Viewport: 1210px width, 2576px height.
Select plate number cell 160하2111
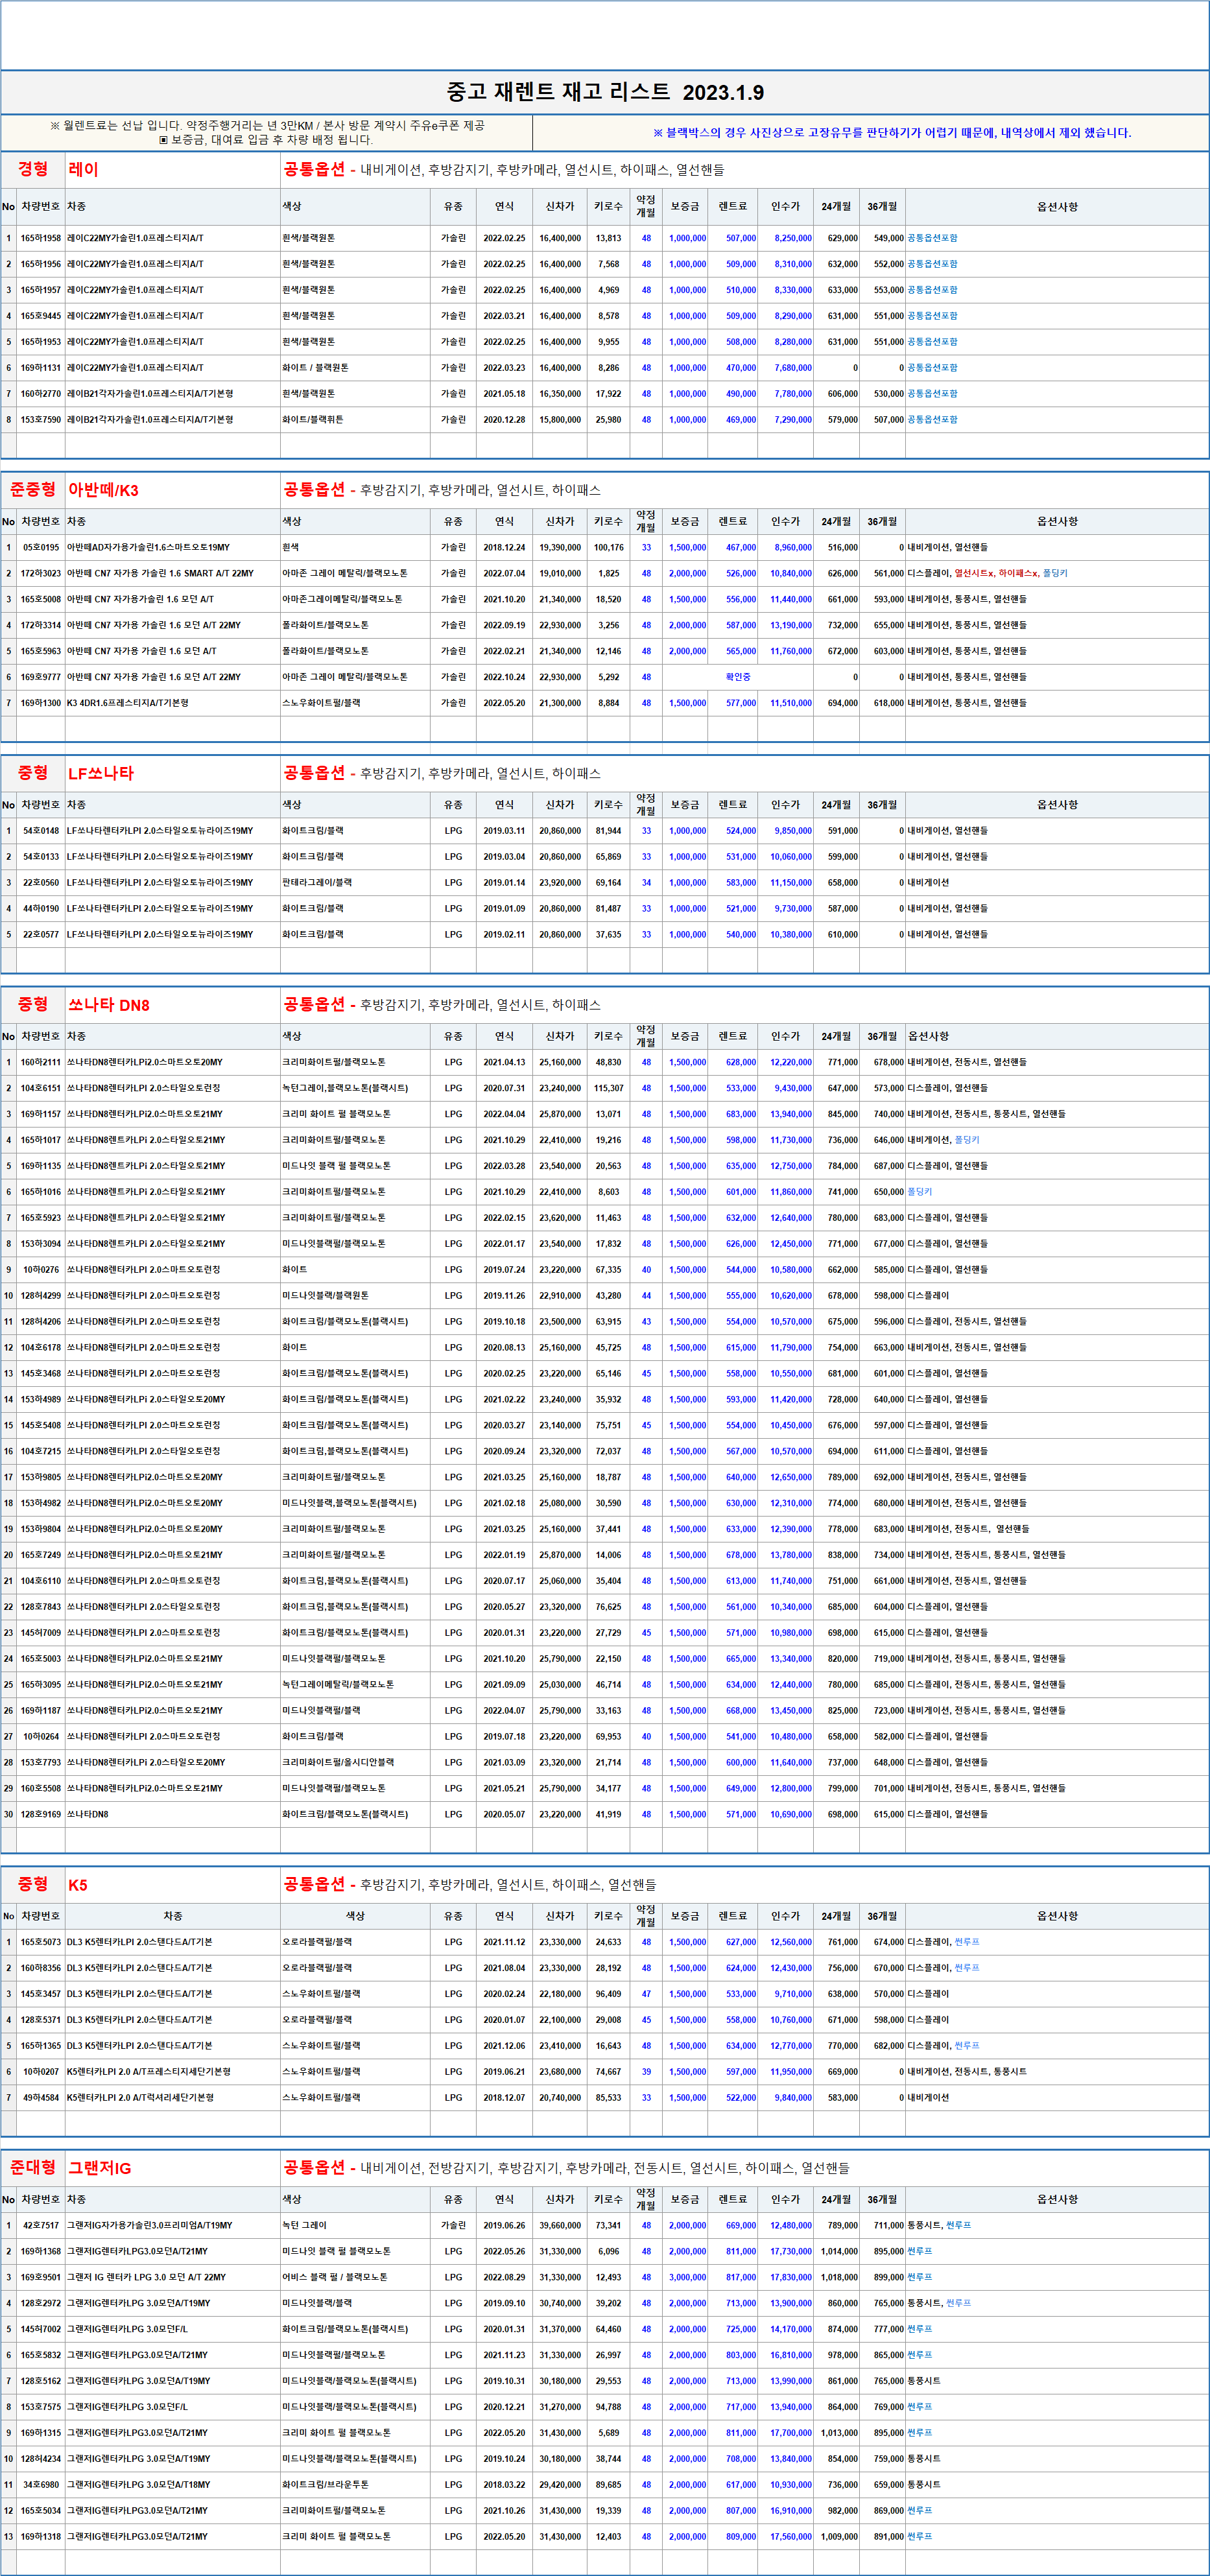[41, 1062]
